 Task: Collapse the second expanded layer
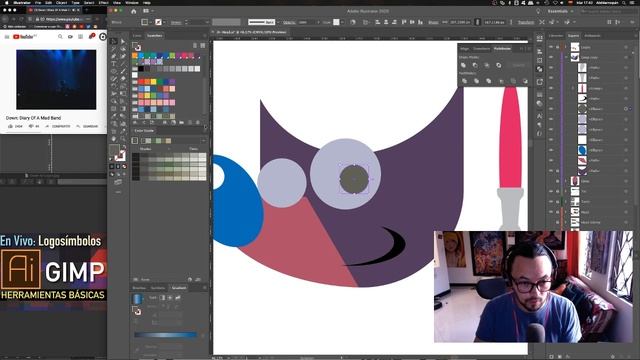tap(566, 57)
